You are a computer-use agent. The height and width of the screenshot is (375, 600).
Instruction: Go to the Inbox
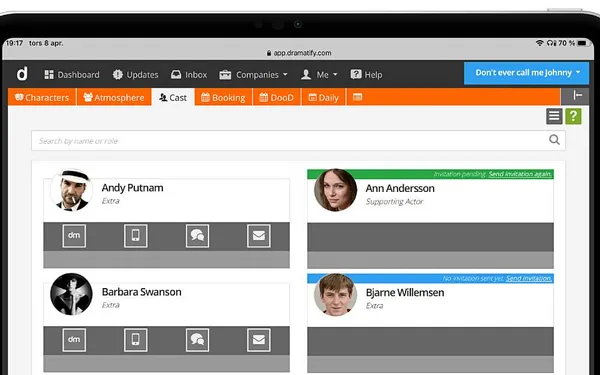point(189,75)
